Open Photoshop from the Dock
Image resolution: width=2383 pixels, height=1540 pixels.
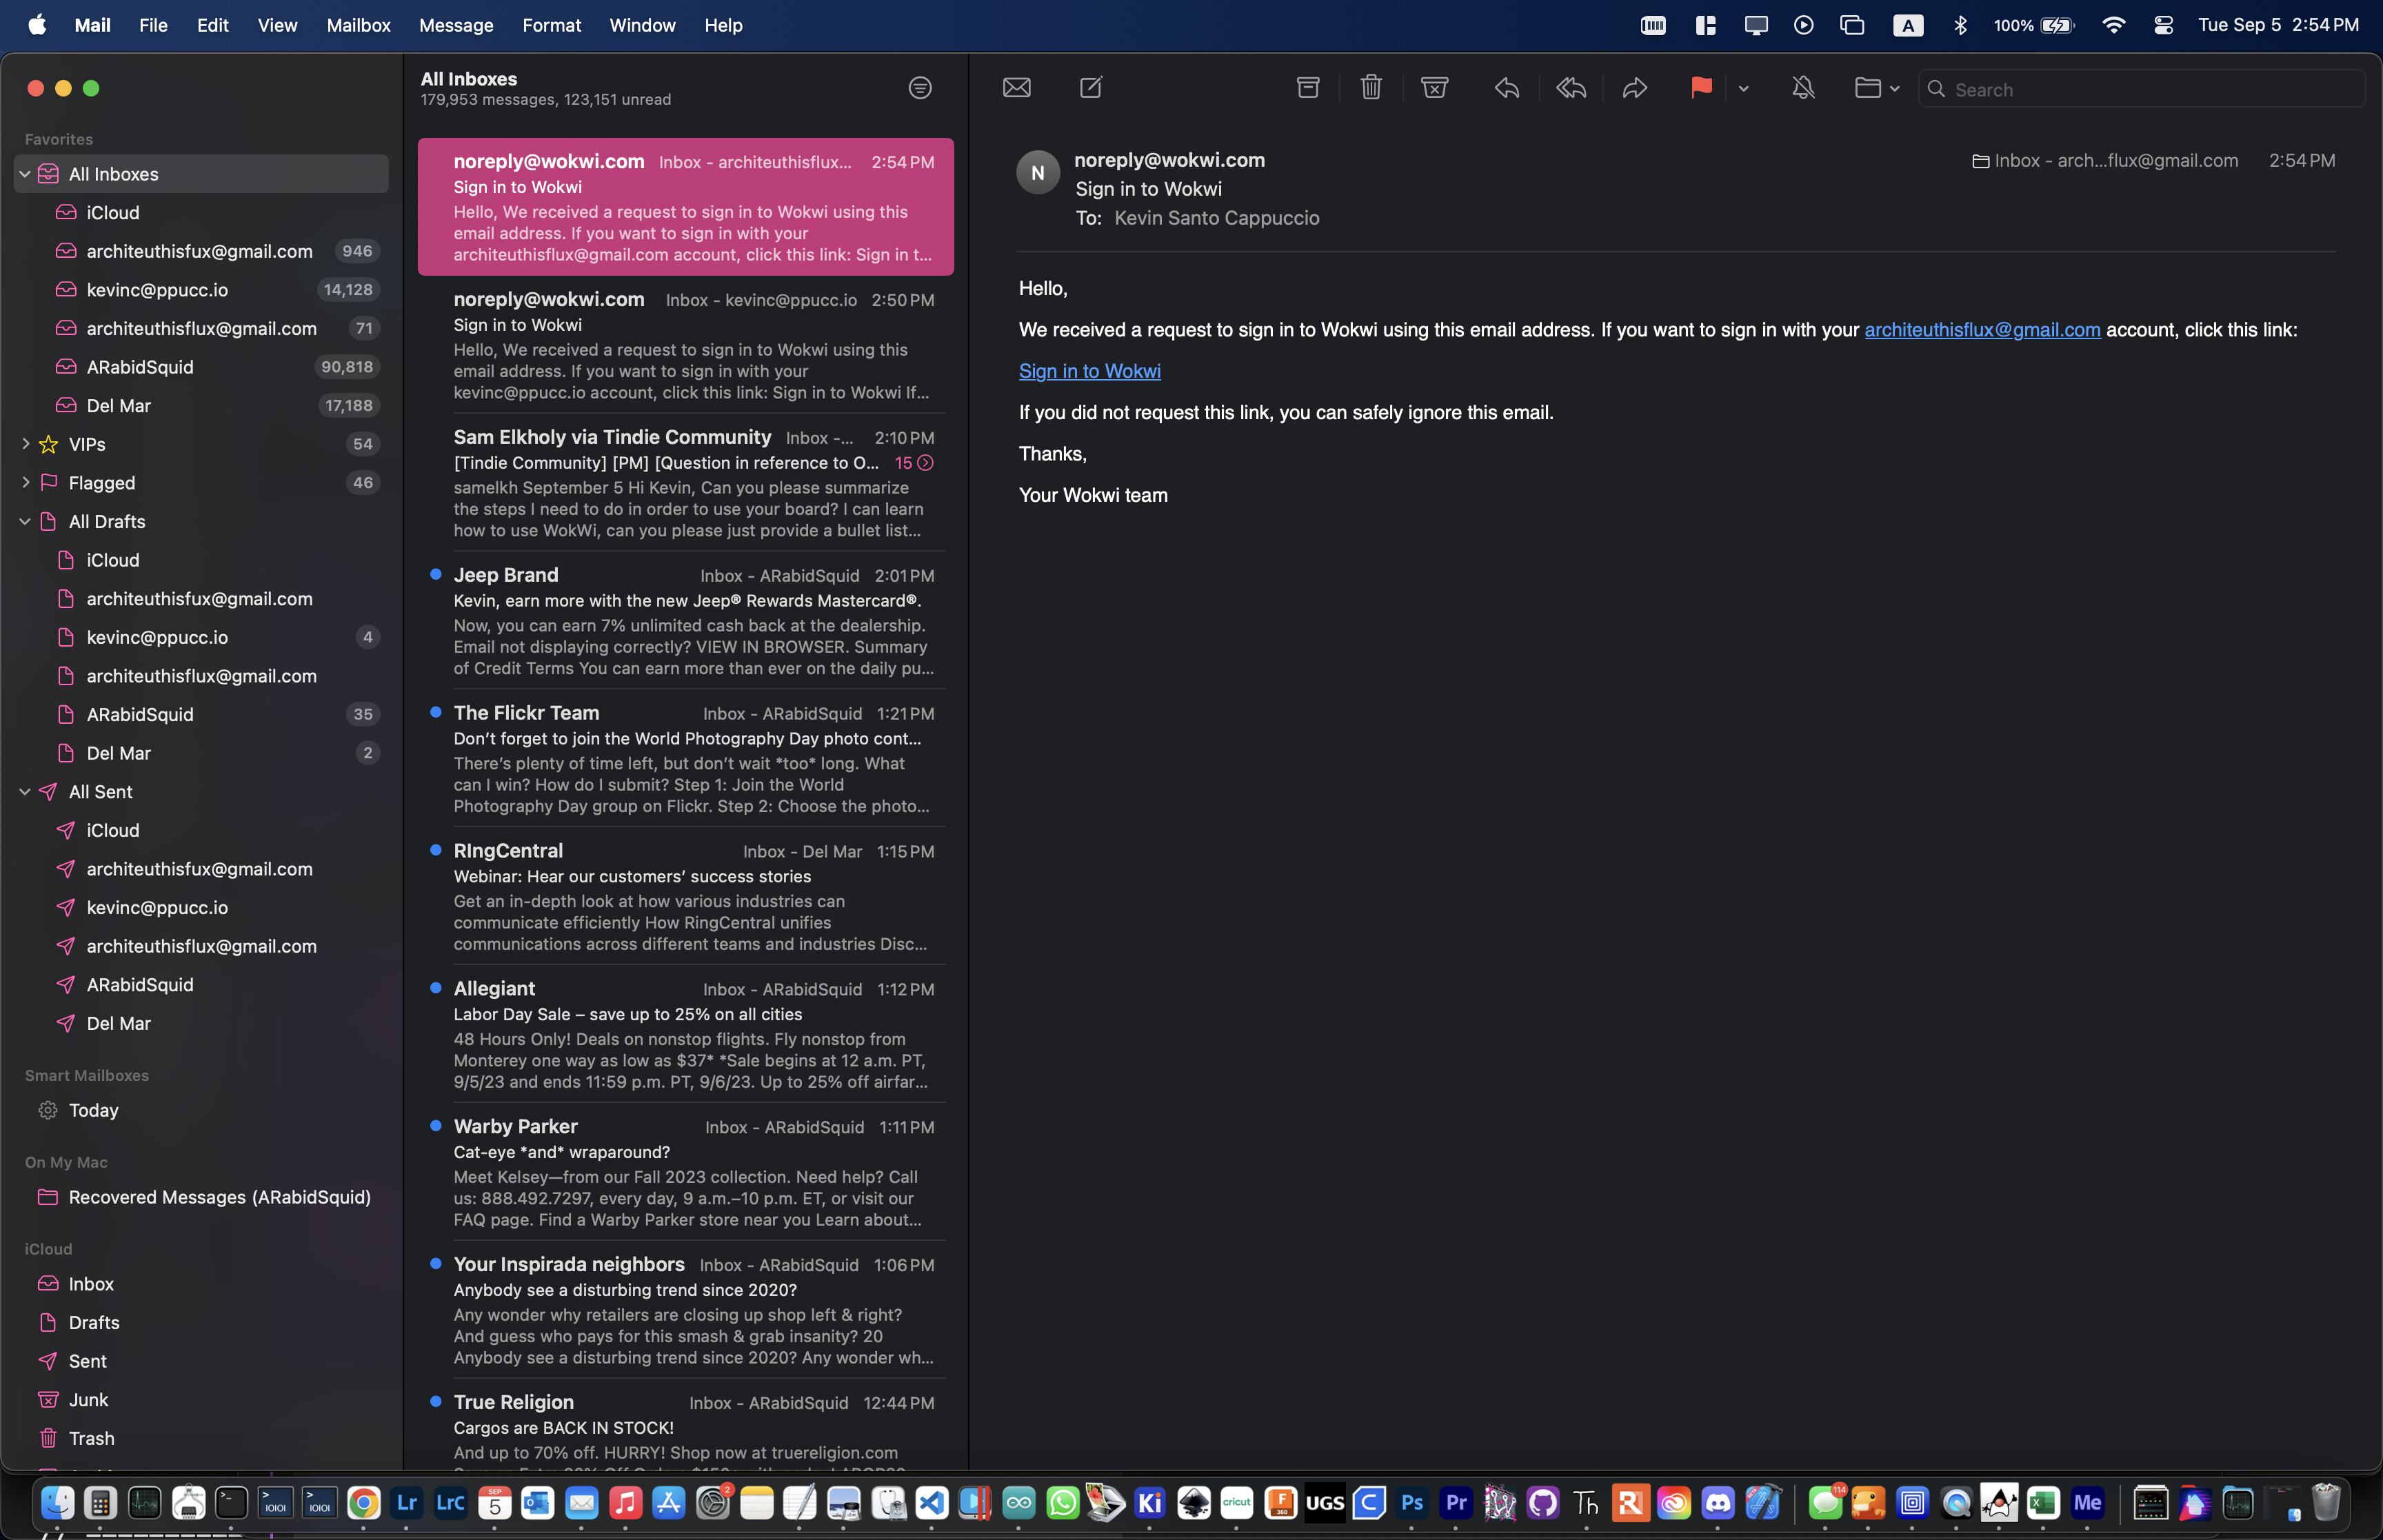[1412, 1503]
